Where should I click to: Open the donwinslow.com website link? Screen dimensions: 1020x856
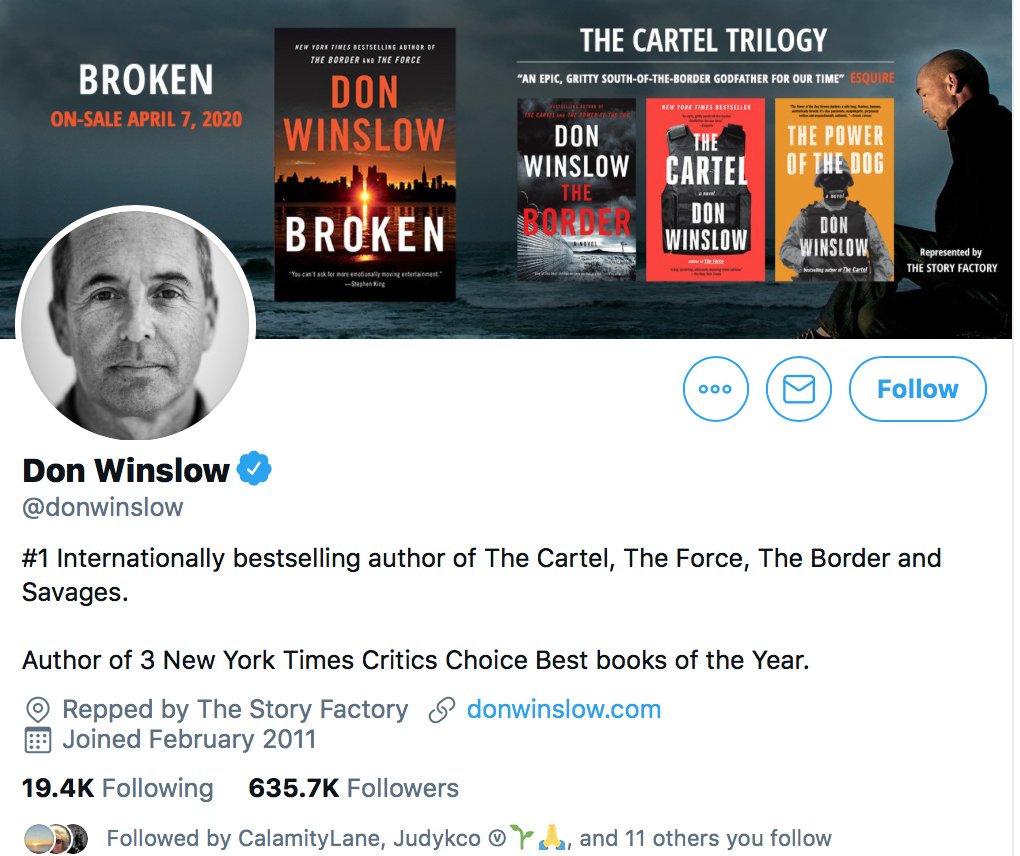coord(564,709)
